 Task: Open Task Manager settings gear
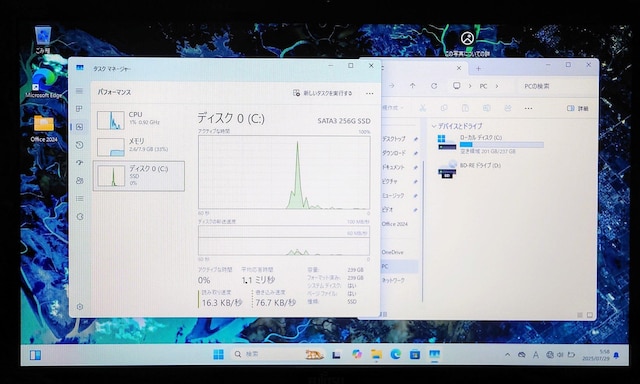tap(80, 306)
